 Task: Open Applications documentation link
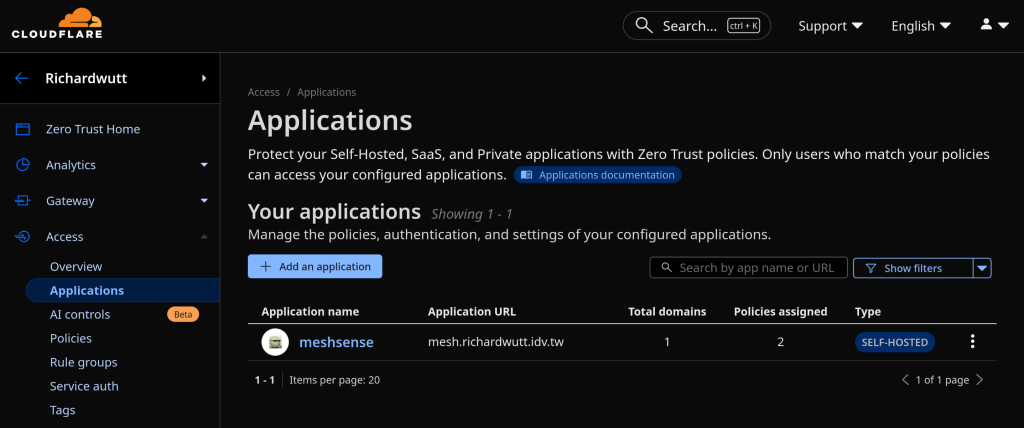click(x=598, y=175)
